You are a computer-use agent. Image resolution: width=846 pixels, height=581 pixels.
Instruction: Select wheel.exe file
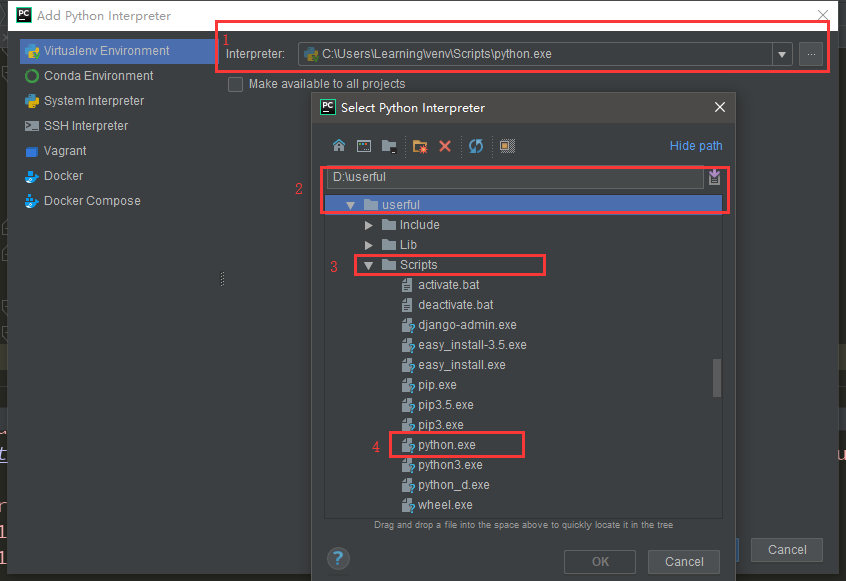pos(445,504)
